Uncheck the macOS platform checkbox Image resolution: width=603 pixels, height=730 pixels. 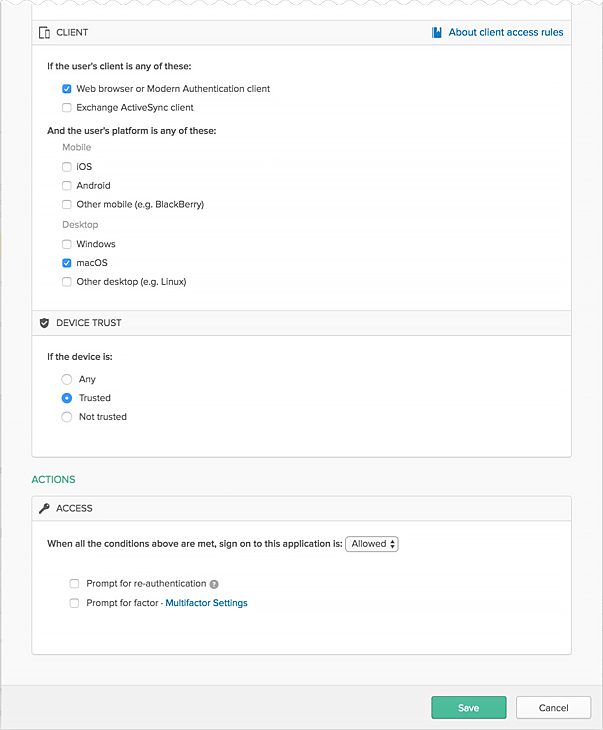coord(67,263)
